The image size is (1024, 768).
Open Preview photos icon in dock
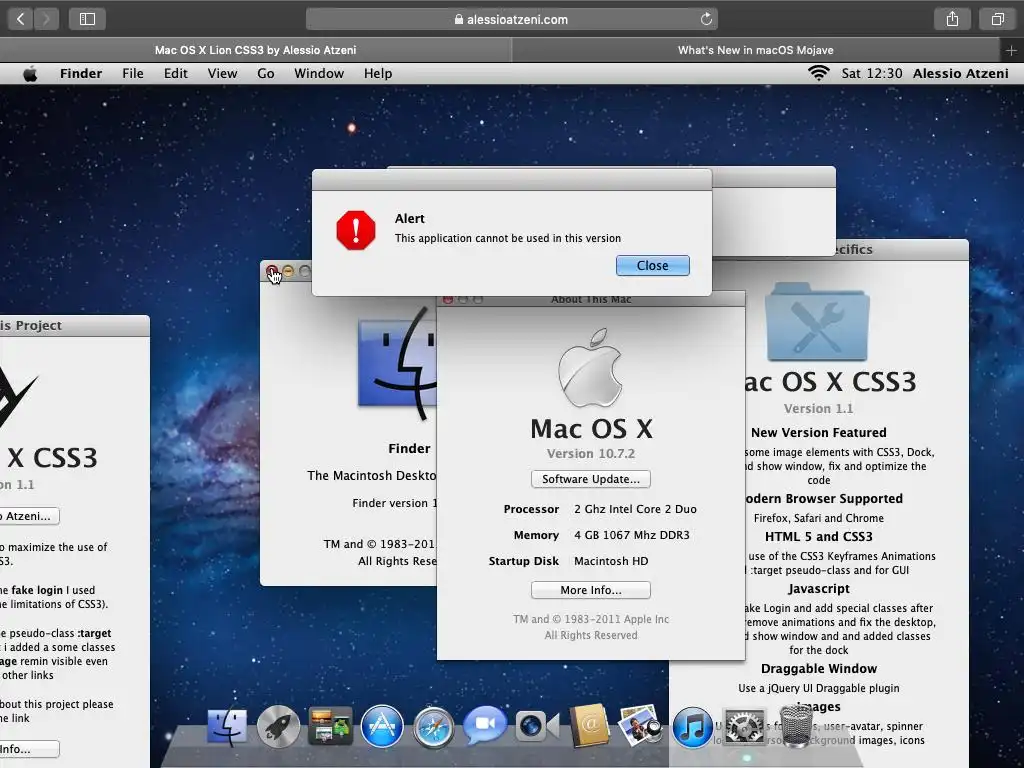coord(640,726)
